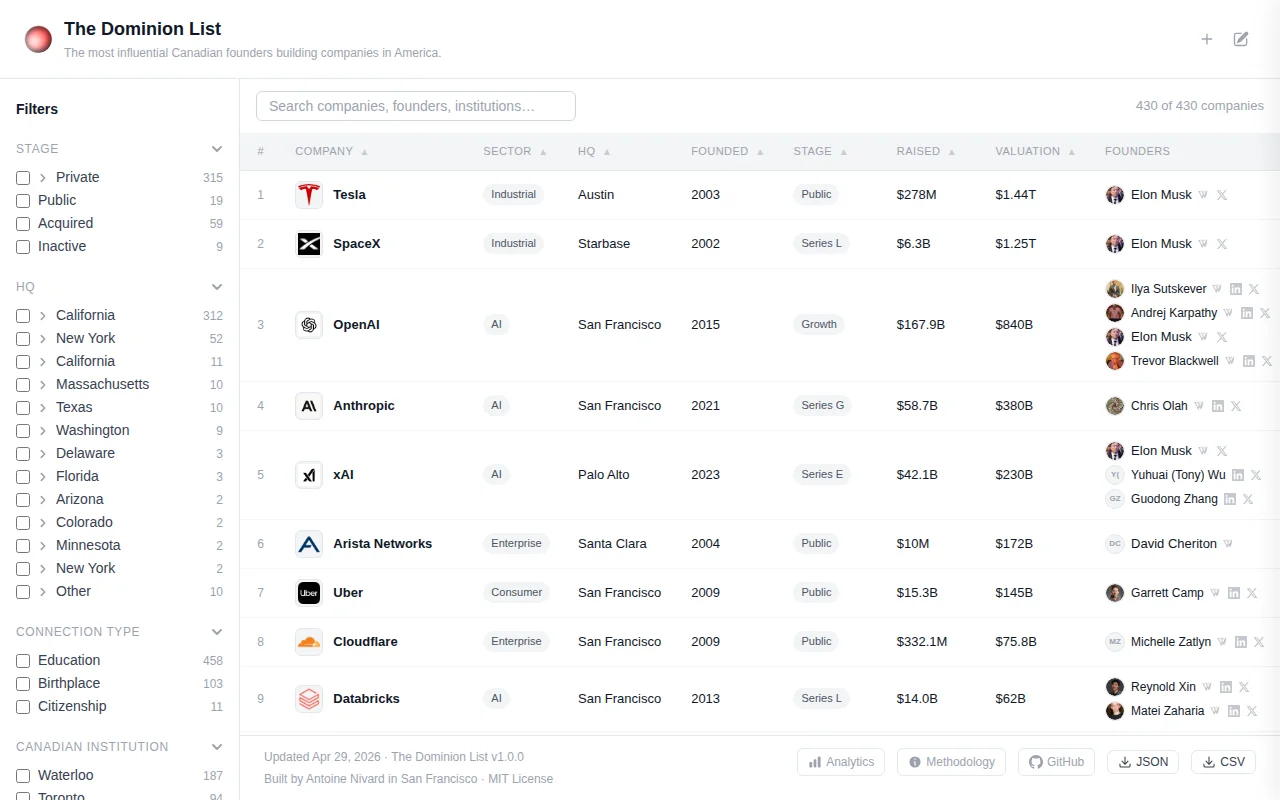The width and height of the screenshot is (1280, 800).
Task: Expand the Washington HQ chevron
Action: [x=43, y=431]
